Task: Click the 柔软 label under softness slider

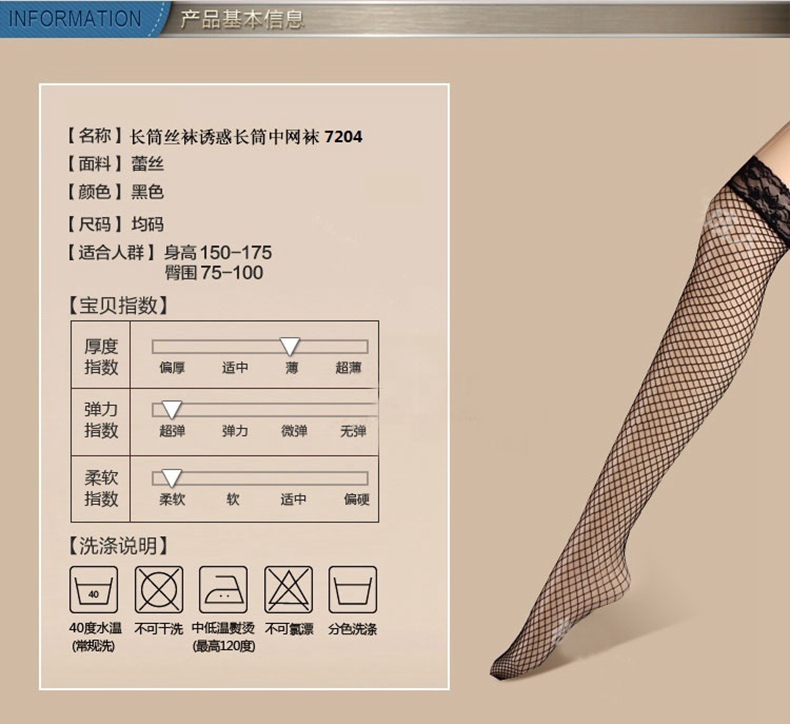Action: click(x=172, y=499)
